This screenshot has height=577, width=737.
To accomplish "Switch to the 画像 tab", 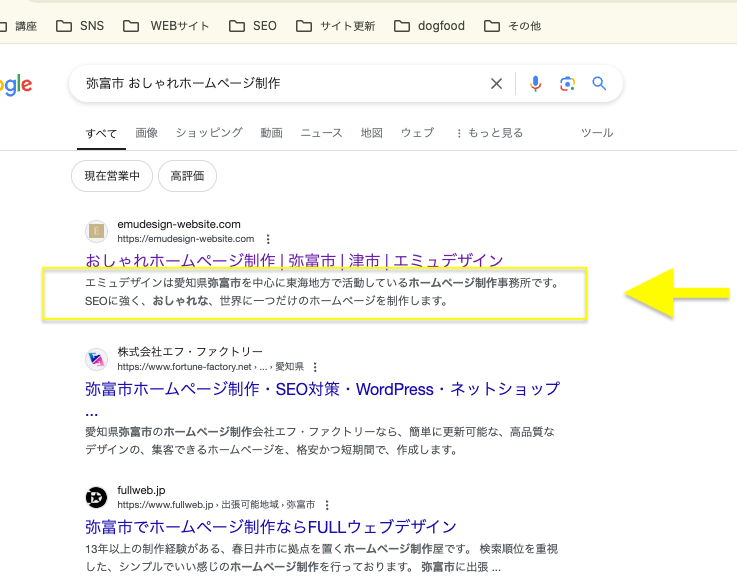I will point(147,133).
